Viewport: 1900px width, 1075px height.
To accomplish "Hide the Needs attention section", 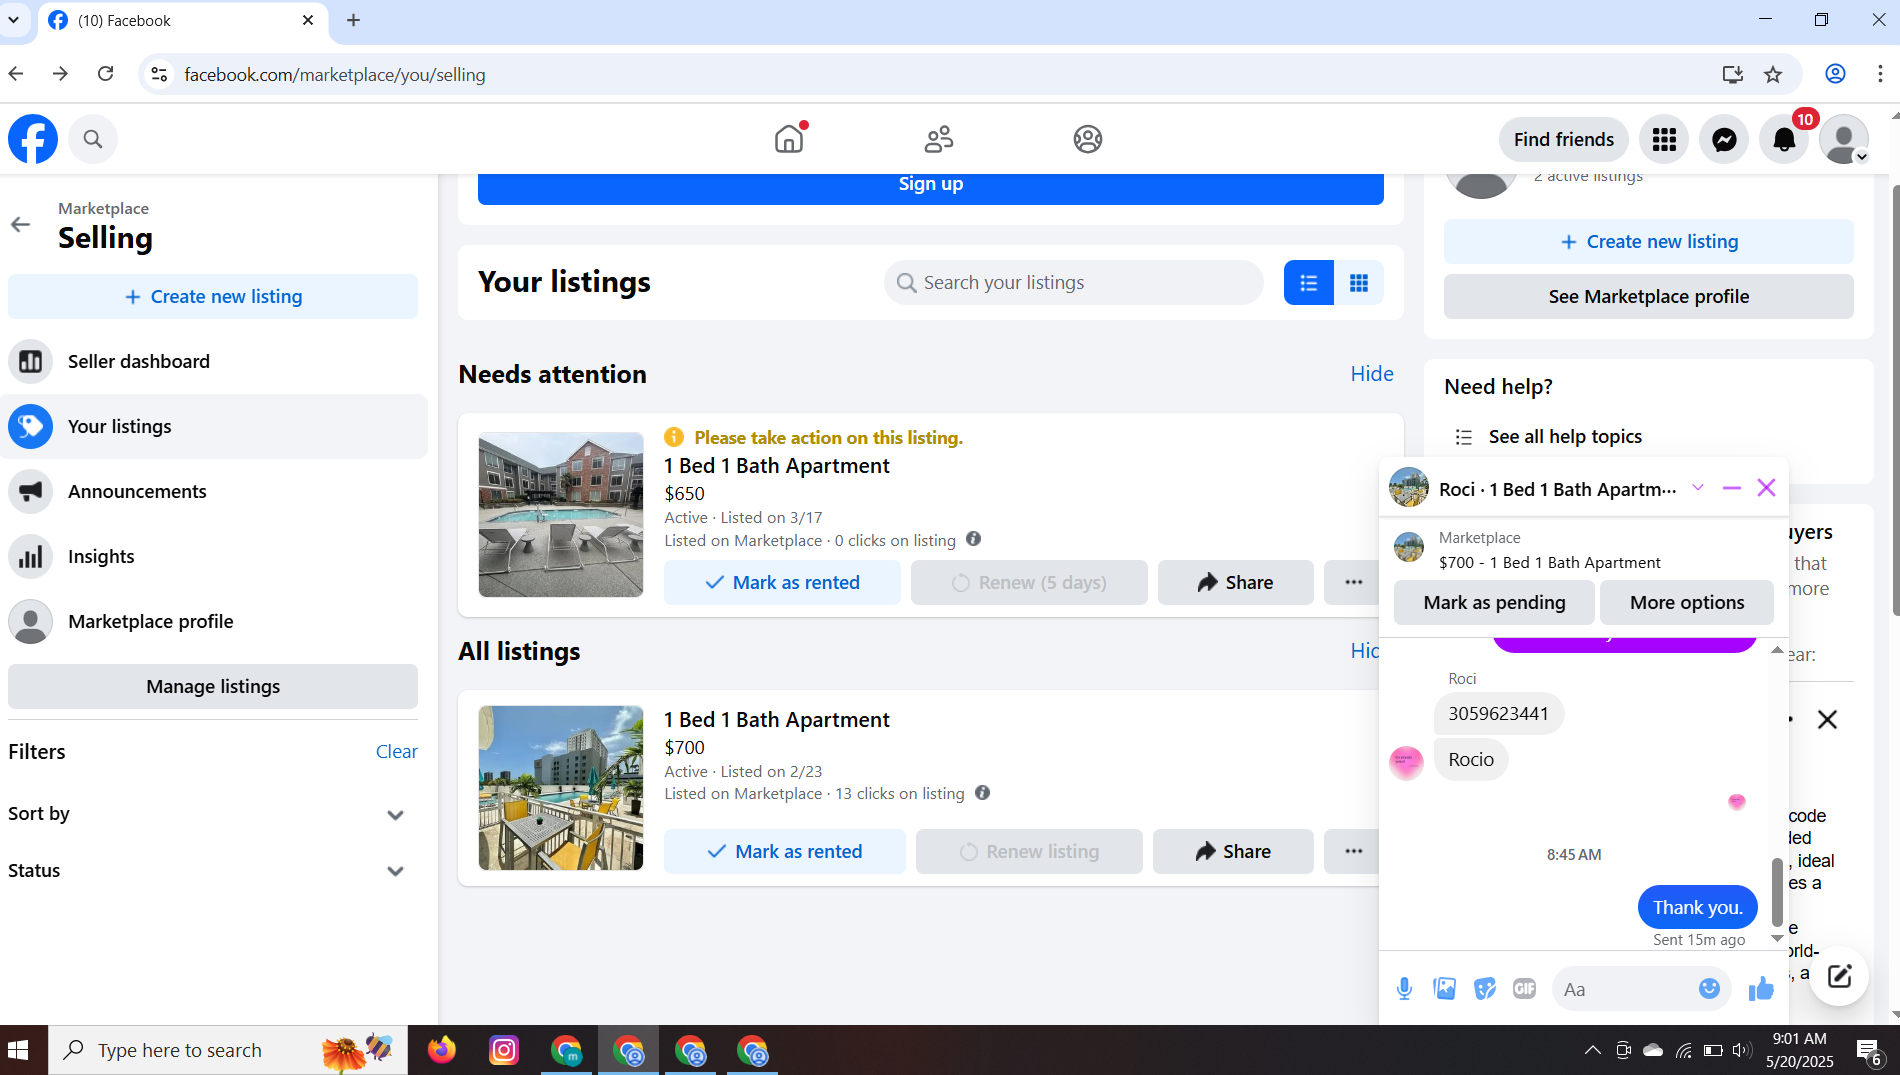I will click(x=1372, y=374).
